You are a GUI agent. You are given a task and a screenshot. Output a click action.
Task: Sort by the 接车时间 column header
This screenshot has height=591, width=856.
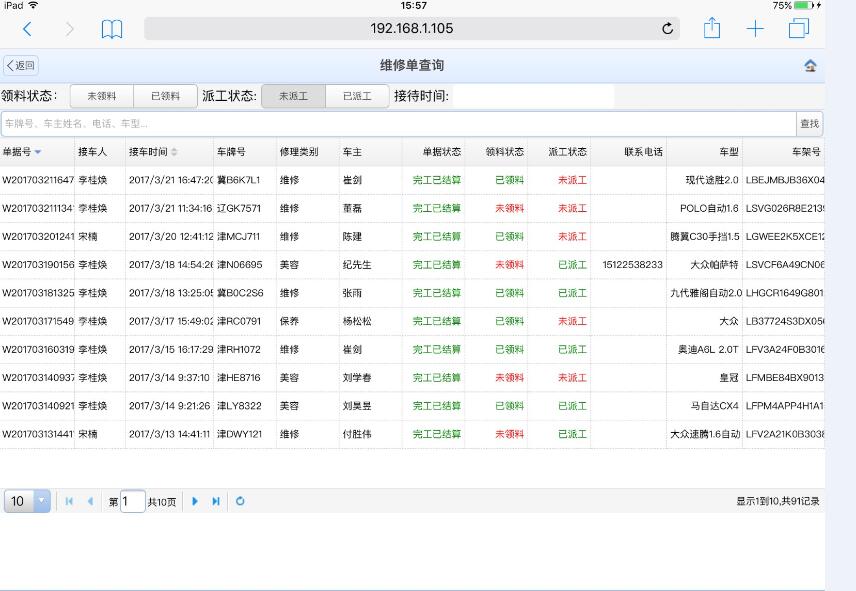click(x=152, y=152)
